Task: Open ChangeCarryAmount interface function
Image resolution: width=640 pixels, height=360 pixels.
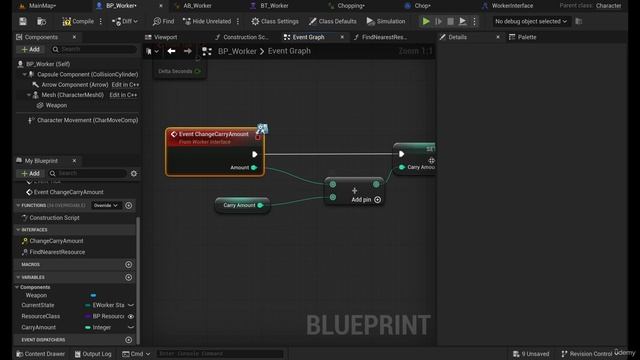Action: 56,241
